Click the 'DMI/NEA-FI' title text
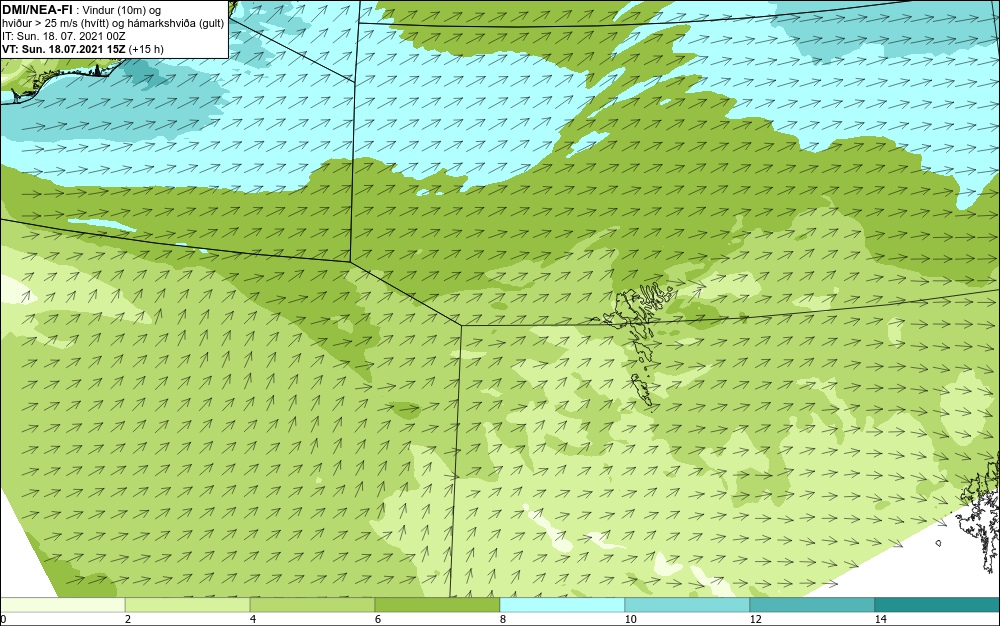This screenshot has height=626, width=1000. (37, 9)
